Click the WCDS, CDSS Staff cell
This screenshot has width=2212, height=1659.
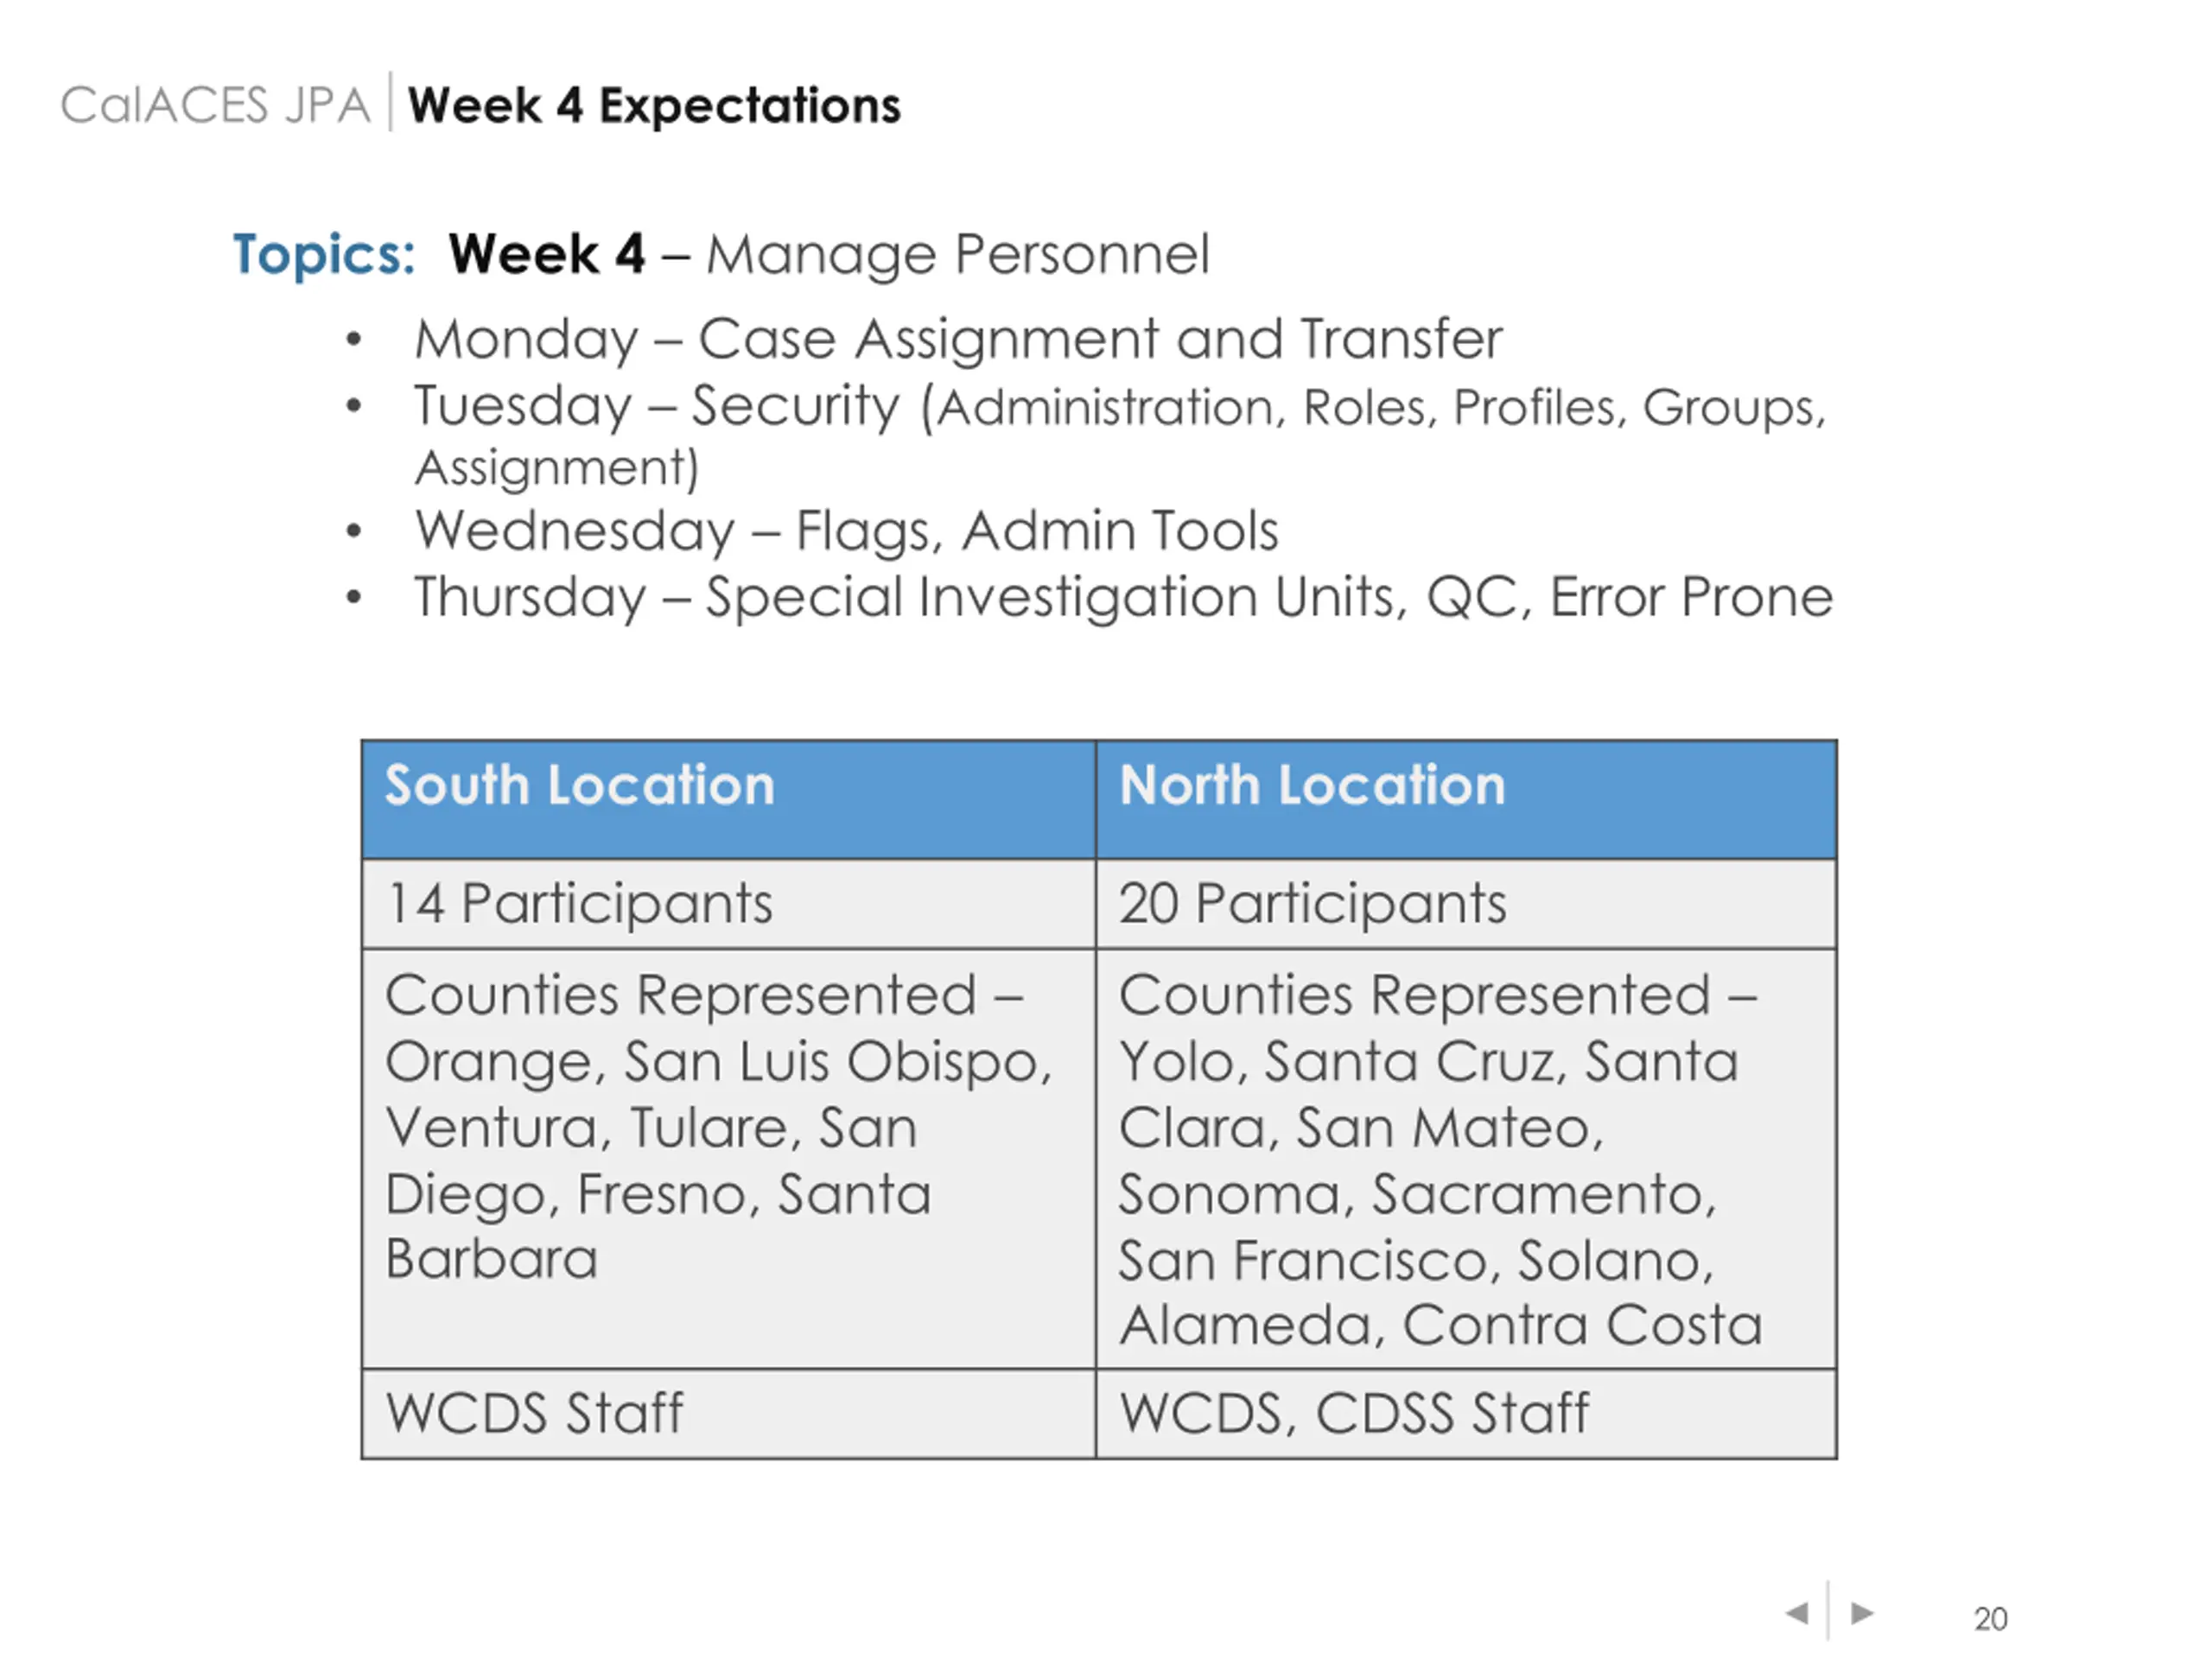[x=1466, y=1414]
